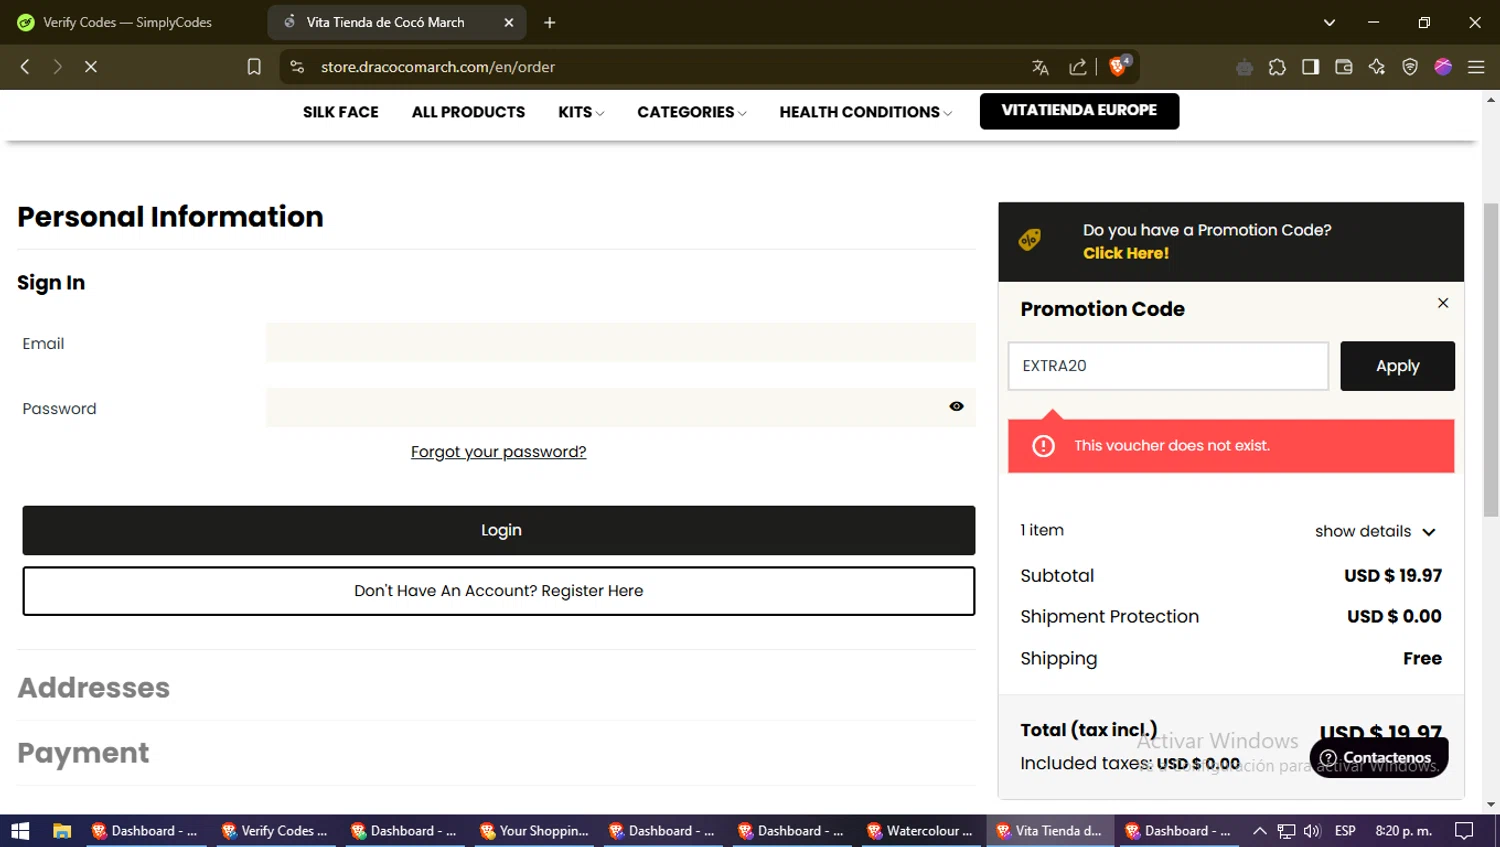Open the notification center icon

[1464, 831]
